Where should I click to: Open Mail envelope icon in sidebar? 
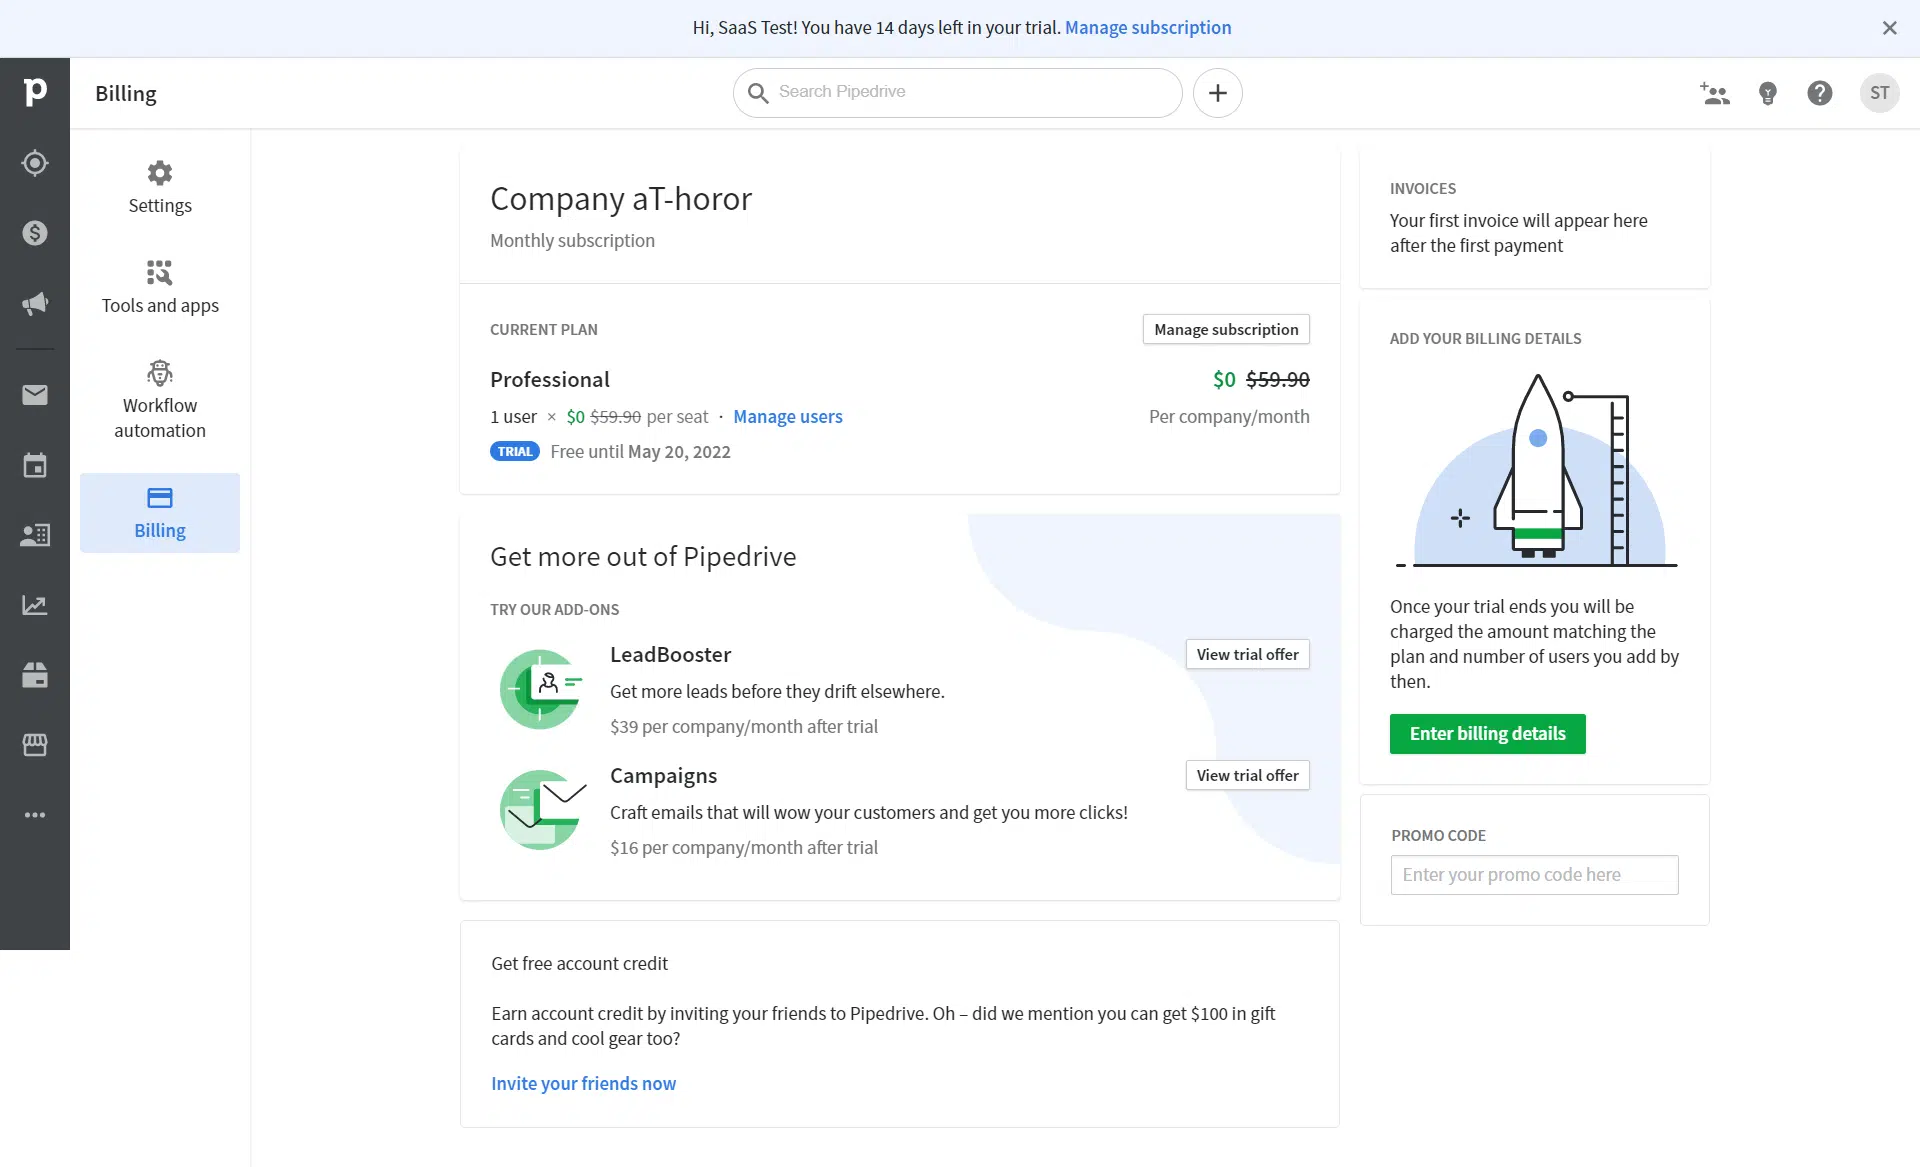pos(35,395)
